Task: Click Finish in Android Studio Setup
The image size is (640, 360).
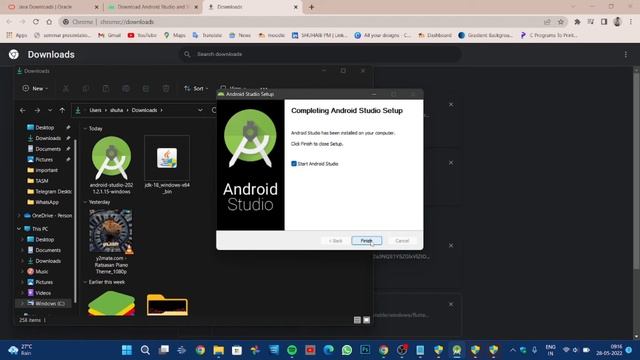Action: click(367, 241)
